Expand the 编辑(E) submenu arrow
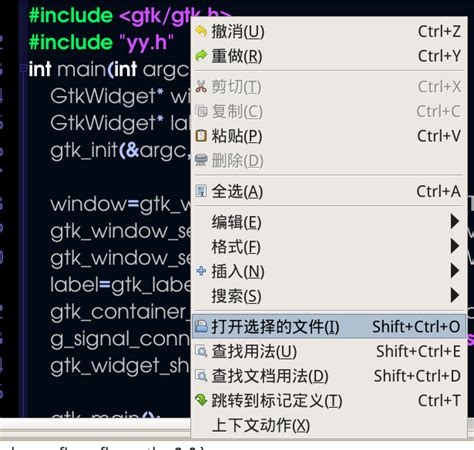 click(x=455, y=221)
